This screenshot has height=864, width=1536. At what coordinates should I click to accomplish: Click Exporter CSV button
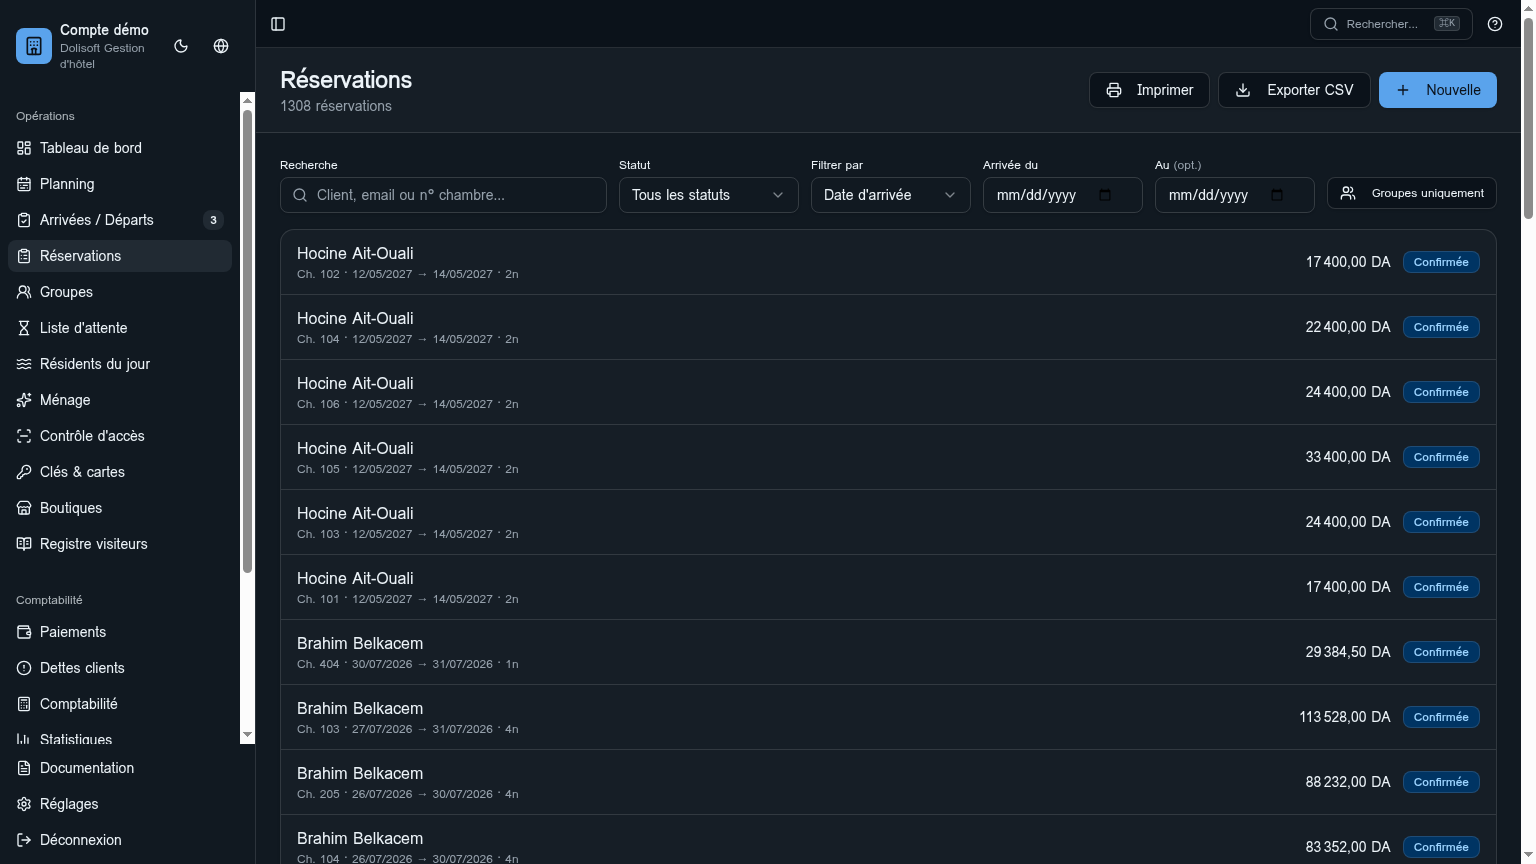[x=1294, y=90]
